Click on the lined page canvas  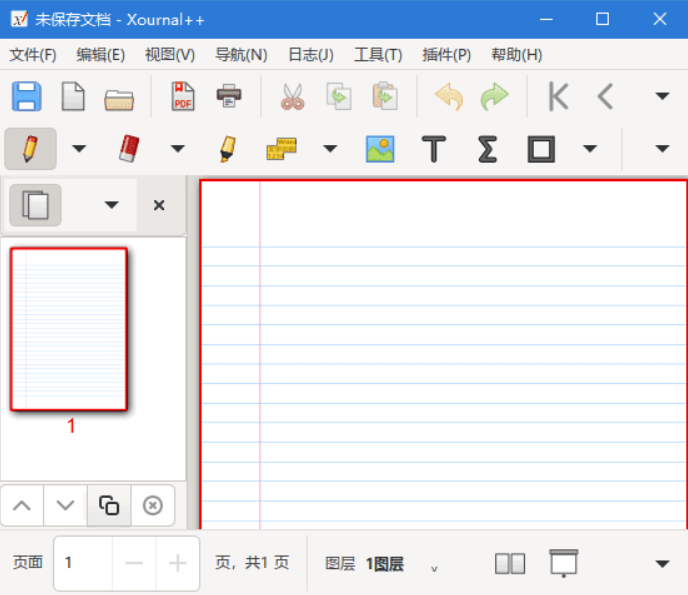click(443, 355)
